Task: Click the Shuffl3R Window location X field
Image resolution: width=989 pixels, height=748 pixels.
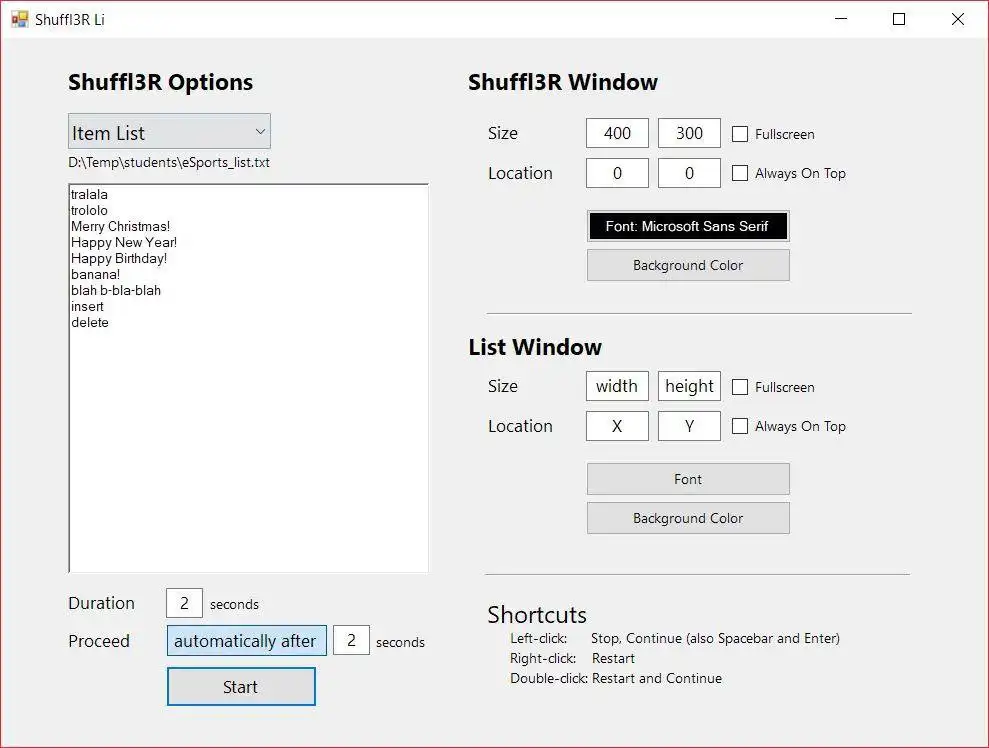Action: pos(617,173)
